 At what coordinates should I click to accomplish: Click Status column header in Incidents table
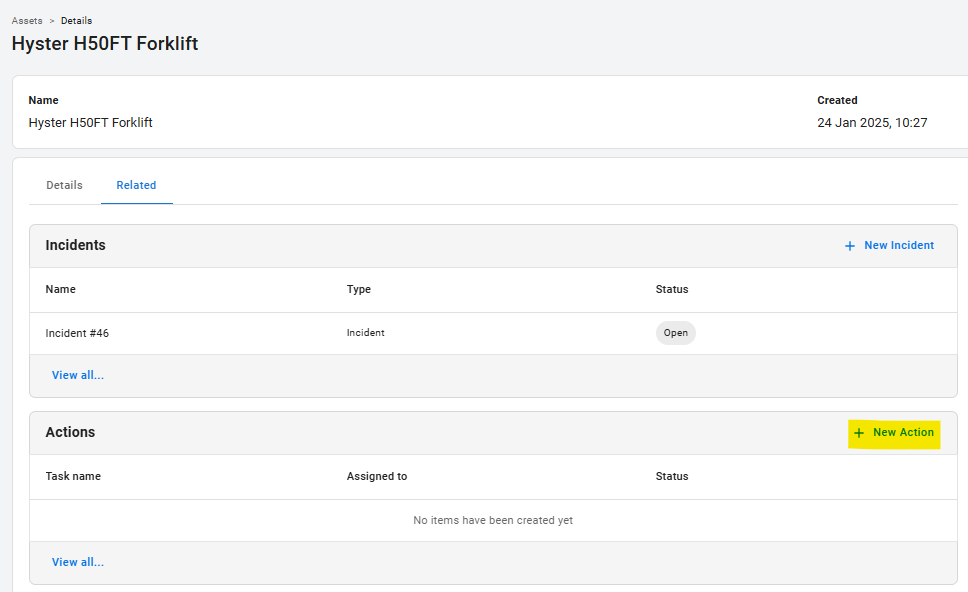click(x=671, y=289)
